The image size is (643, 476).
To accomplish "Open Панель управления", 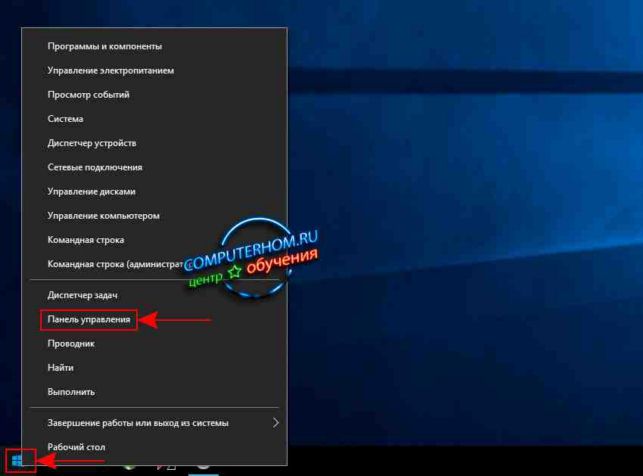I will (154, 319).
